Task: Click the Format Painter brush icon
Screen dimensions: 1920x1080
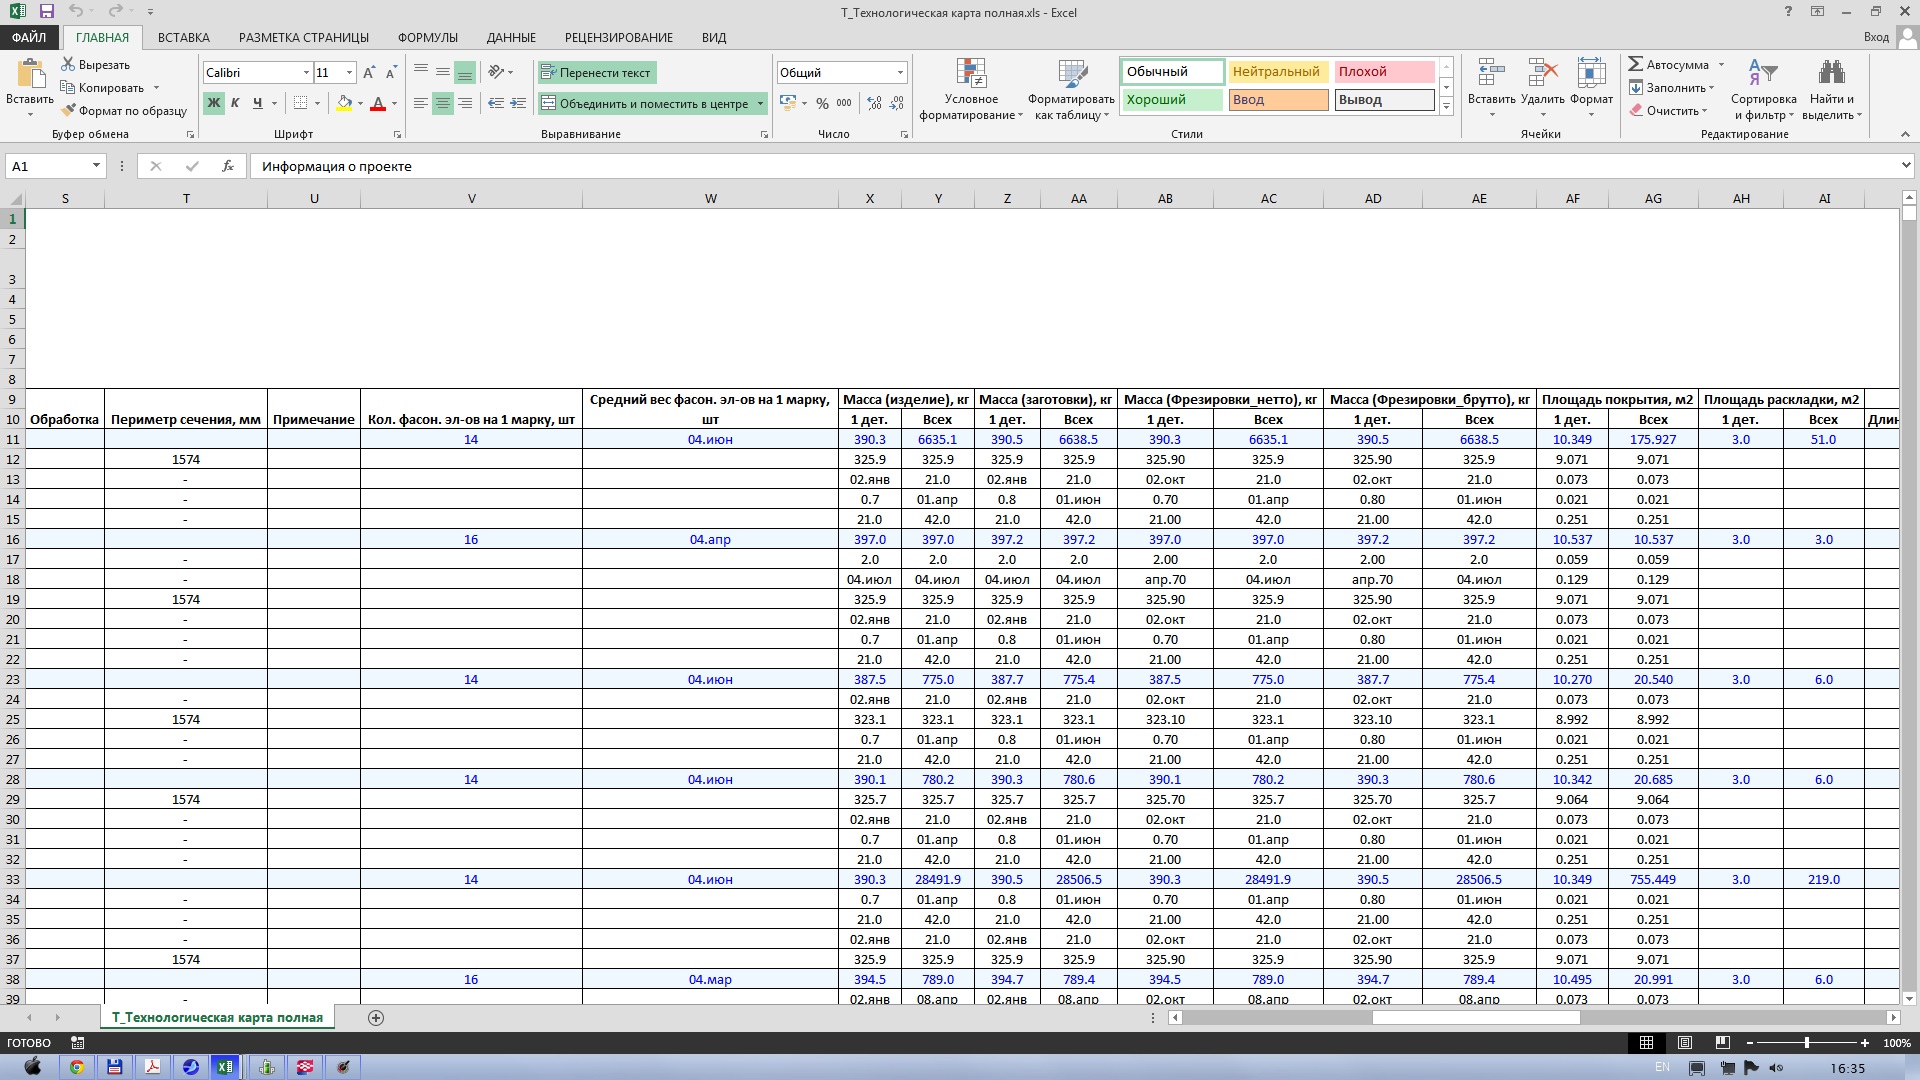Action: [x=68, y=111]
